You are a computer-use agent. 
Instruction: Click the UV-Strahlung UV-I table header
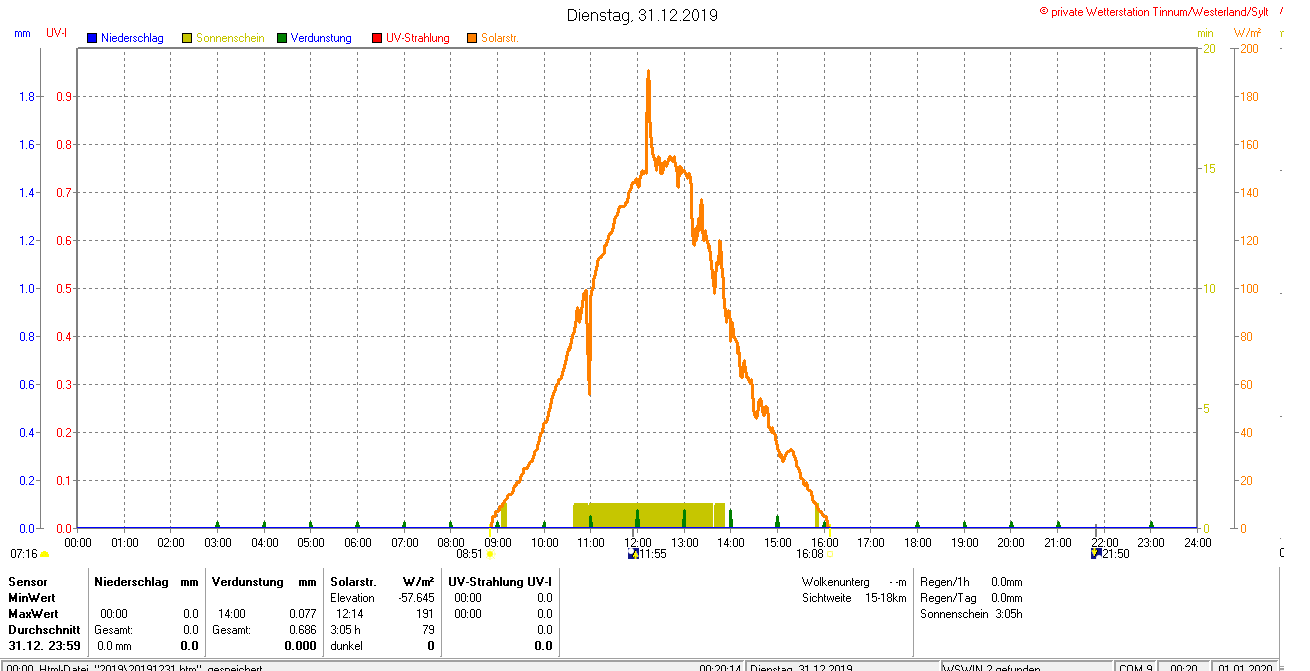[x=500, y=582]
